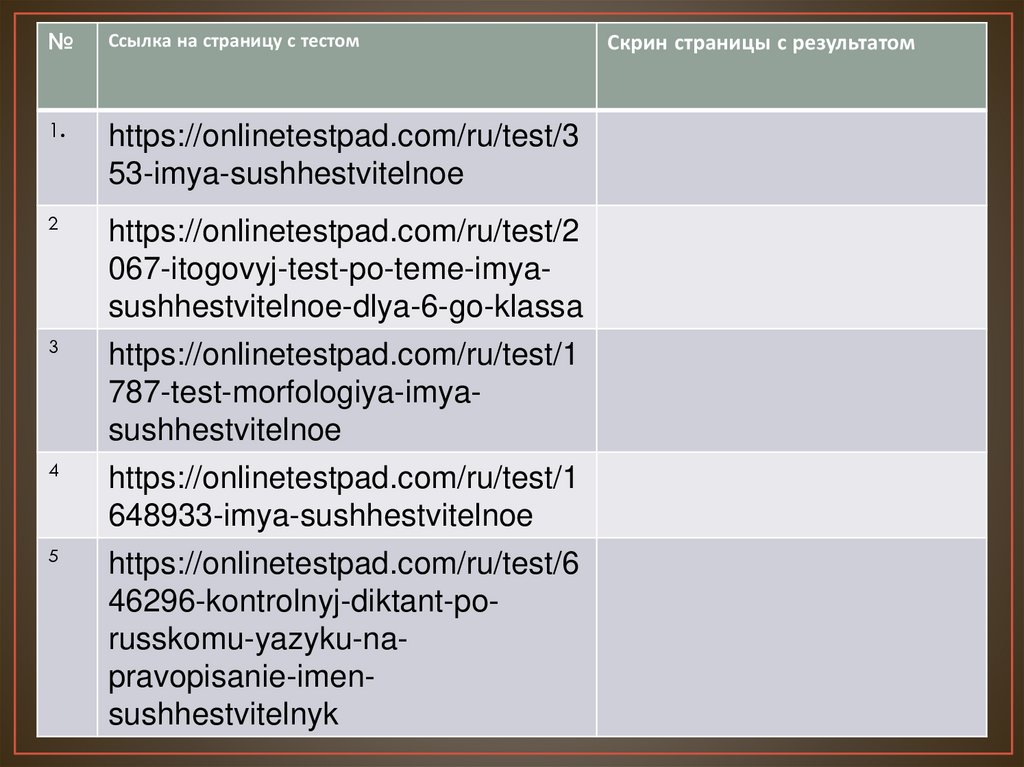Open the 1787-test-morfologiya link
Screen dimensions: 1024x767
[343, 392]
